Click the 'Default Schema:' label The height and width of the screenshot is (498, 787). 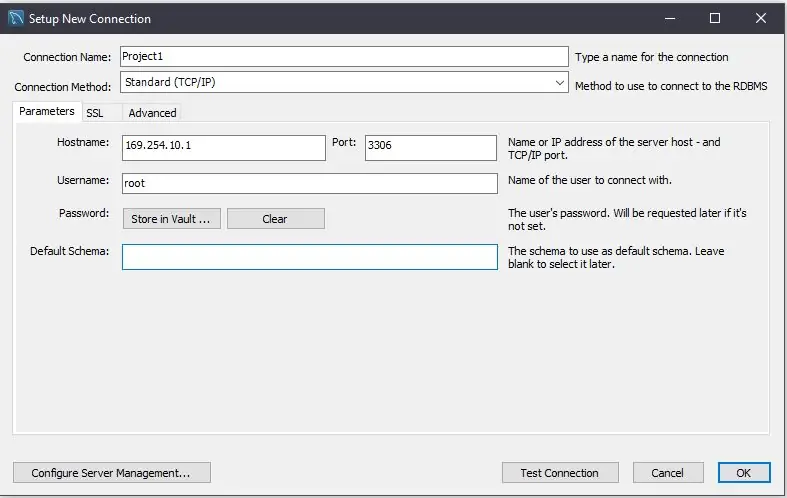[69, 251]
